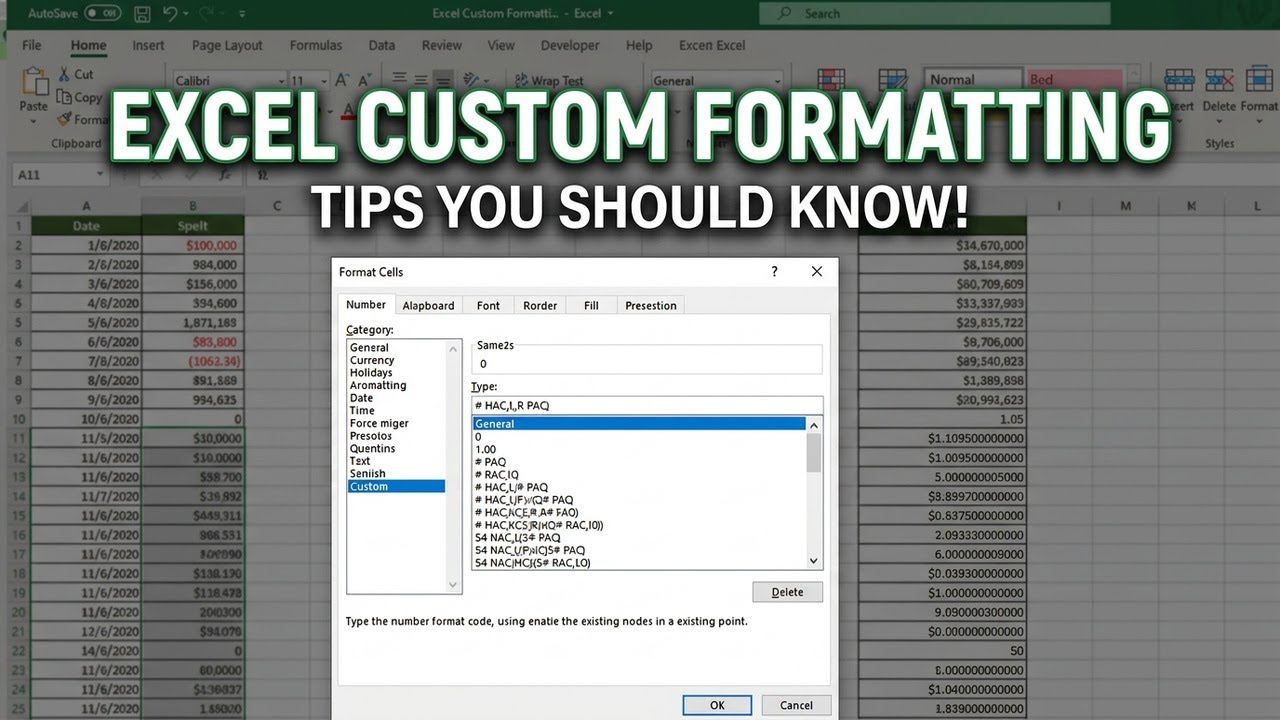
Task: Click the Cut scissors icon
Action: click(x=64, y=74)
